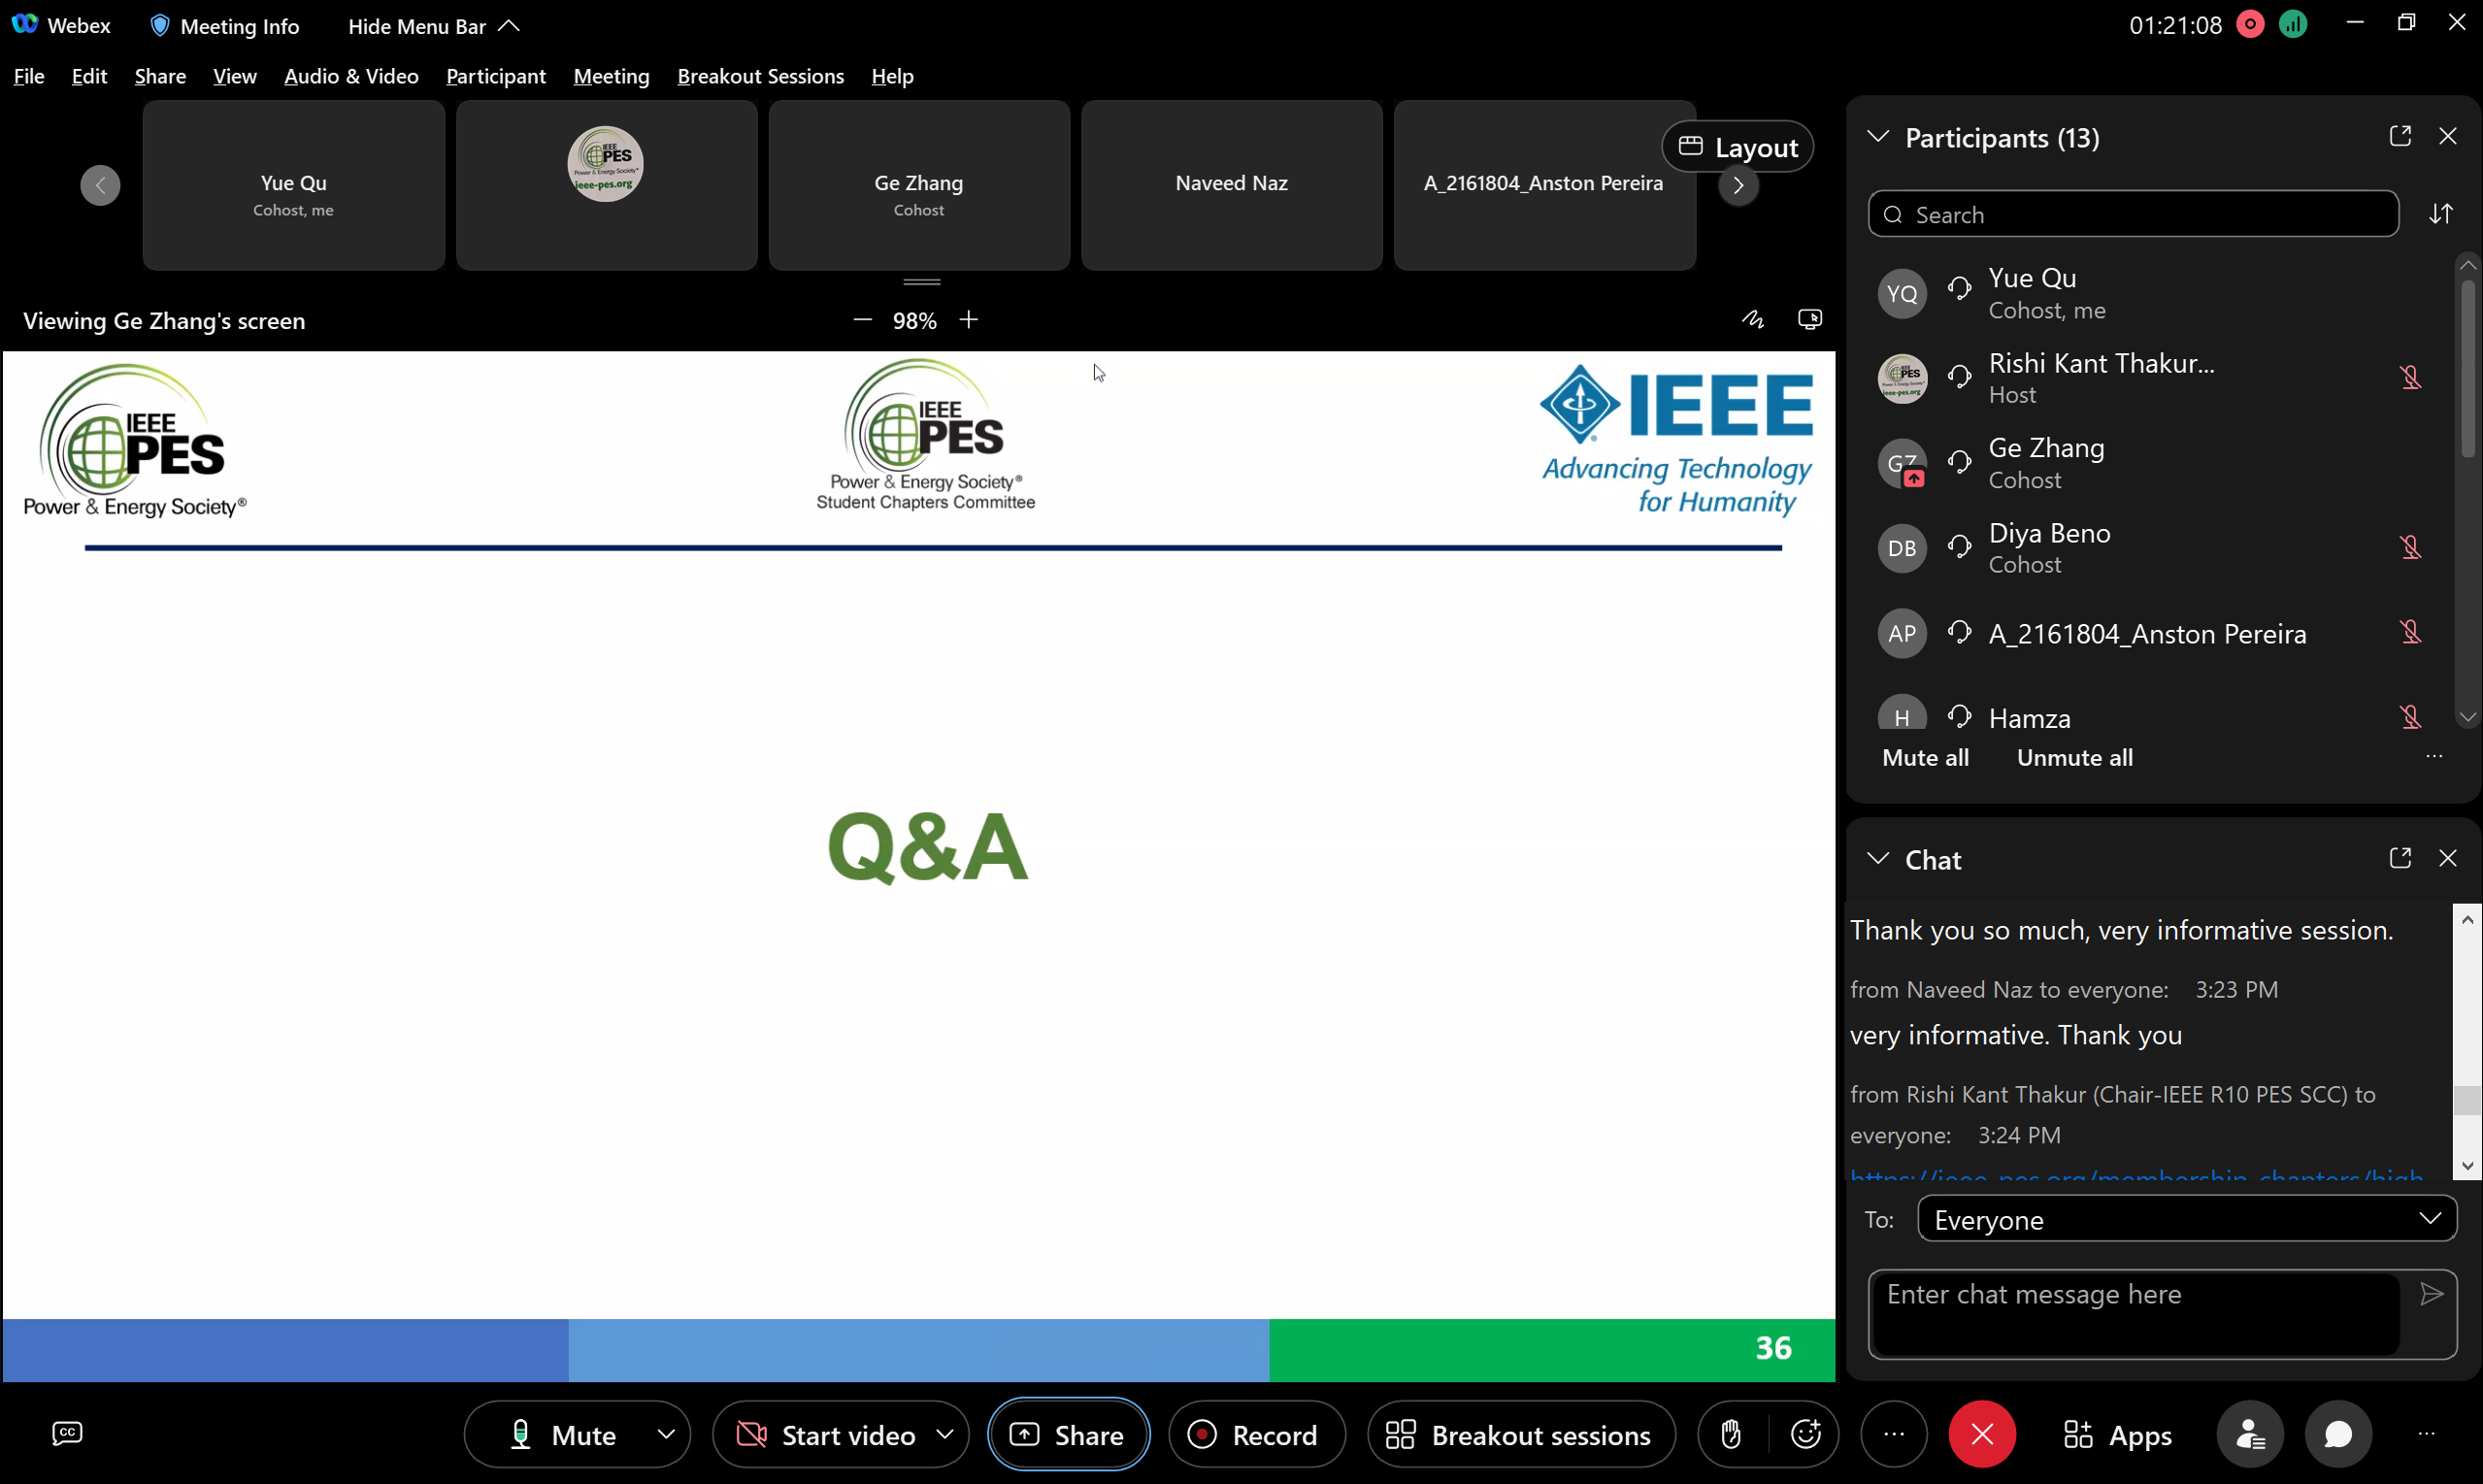Open the Share menu
This screenshot has height=1484, width=2483.
coord(160,76)
